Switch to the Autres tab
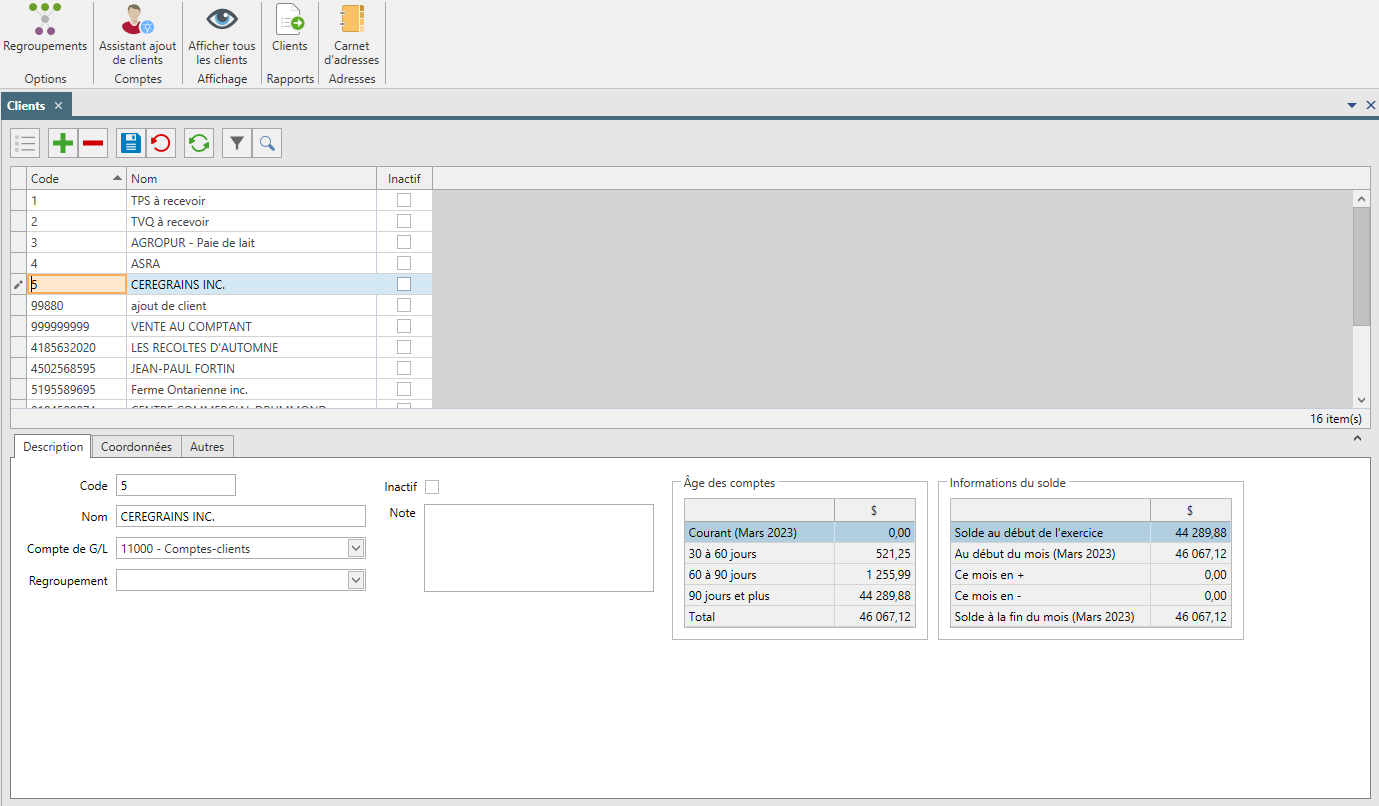The image size is (1379, 806). (x=207, y=447)
